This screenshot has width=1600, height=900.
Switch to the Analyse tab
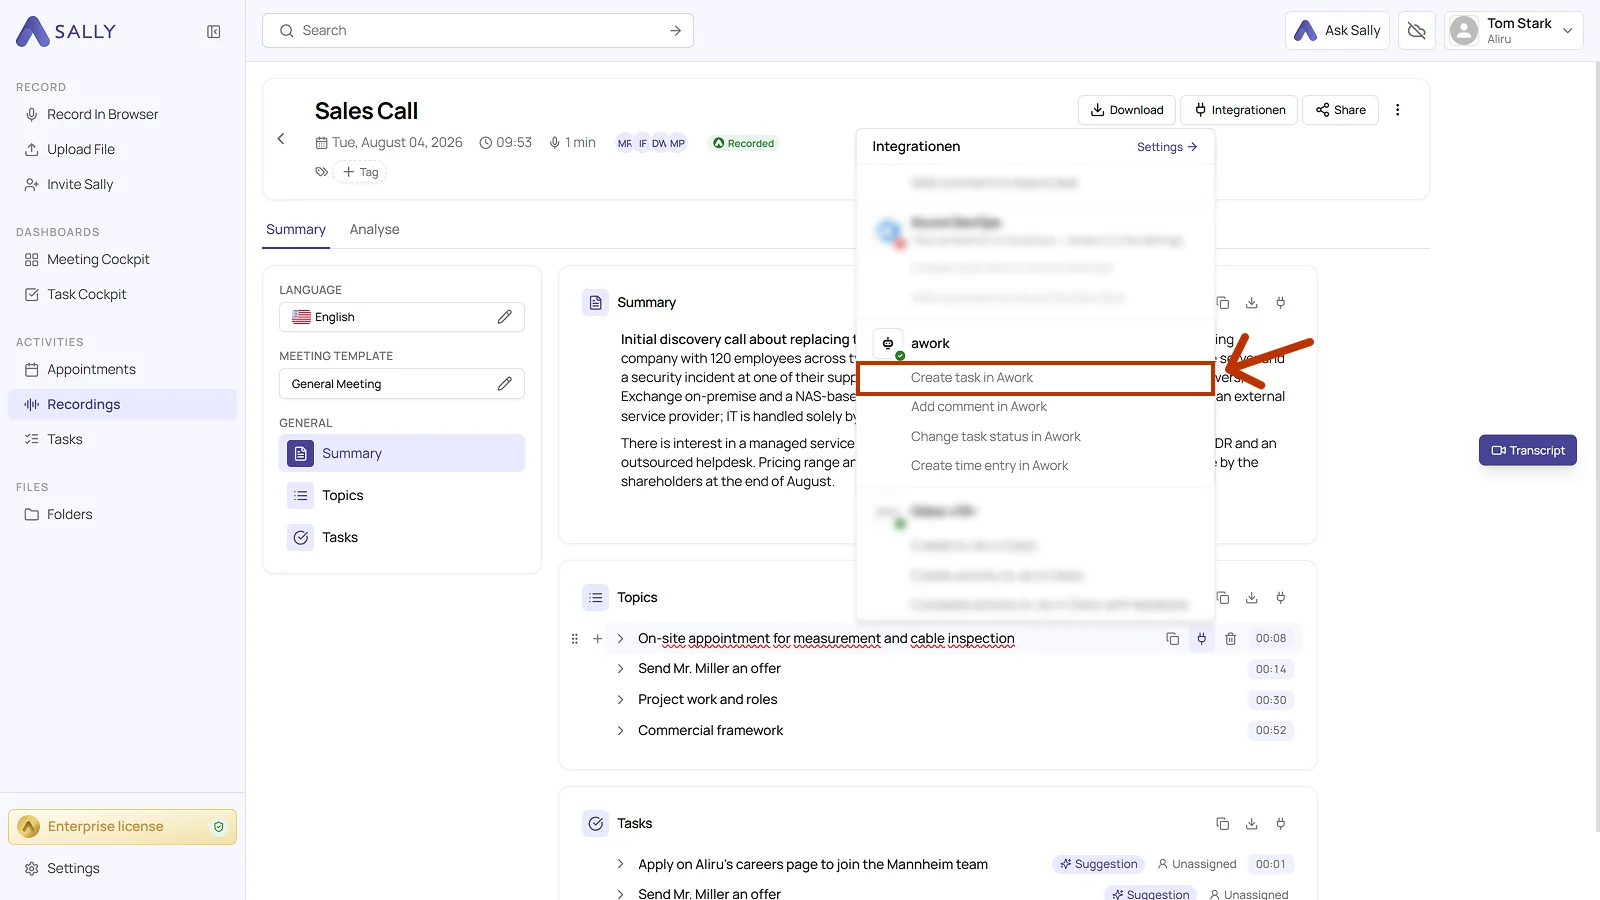point(374,230)
